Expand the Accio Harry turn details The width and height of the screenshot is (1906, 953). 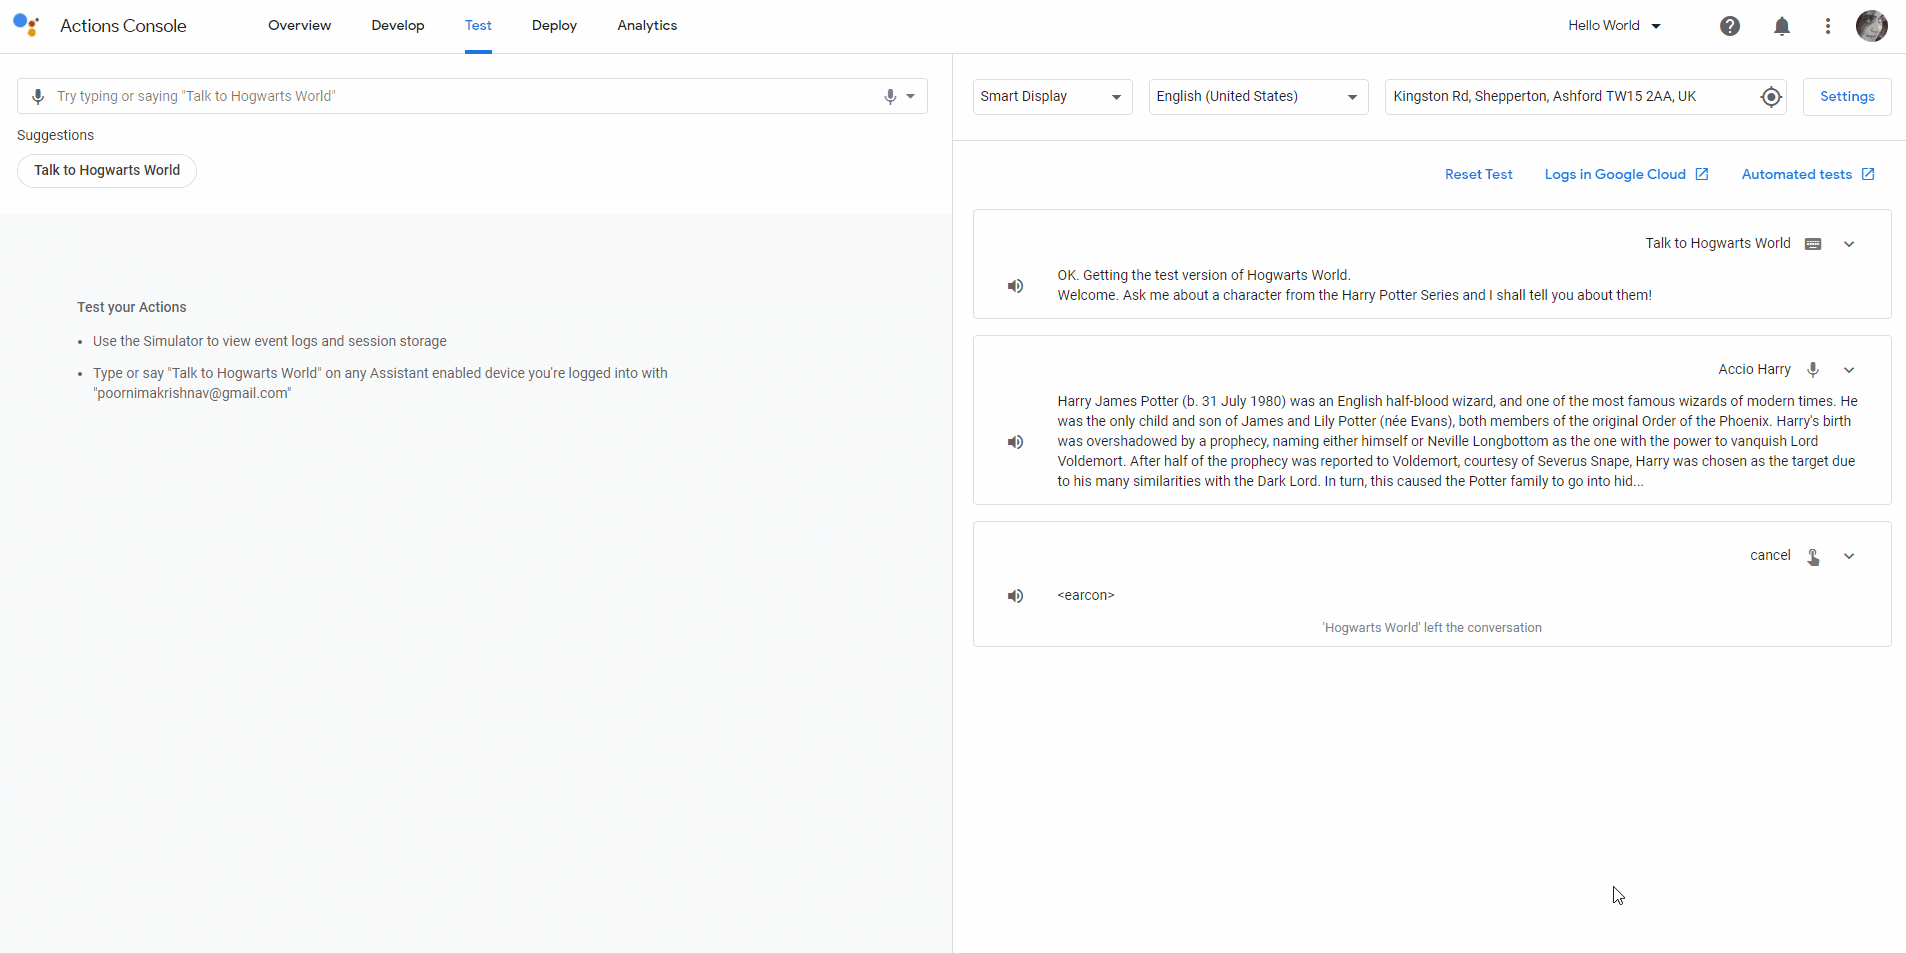tap(1849, 370)
